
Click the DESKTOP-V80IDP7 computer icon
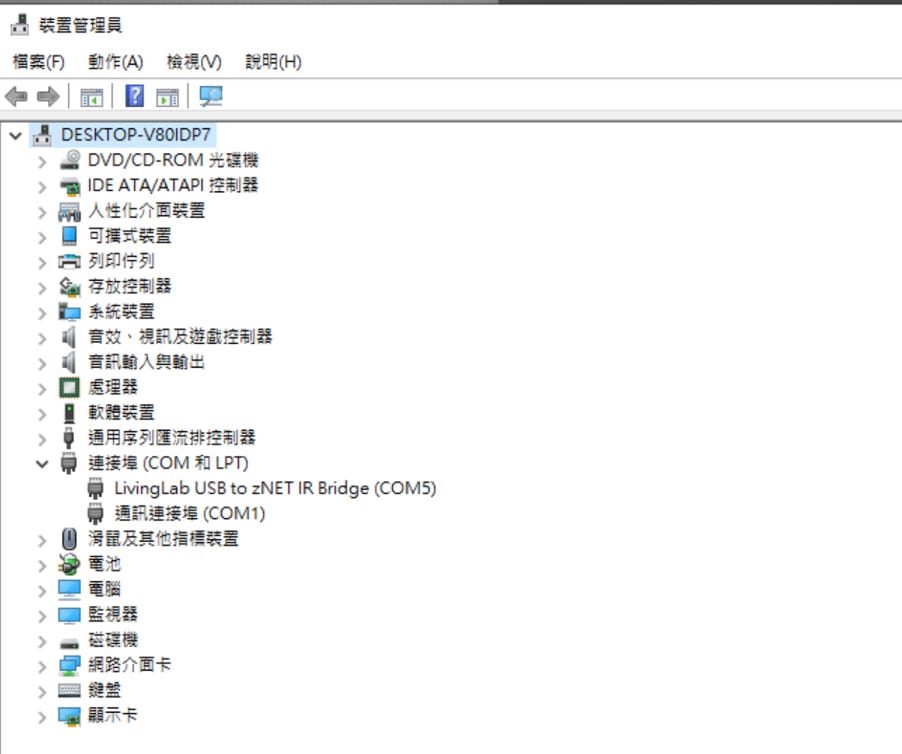42,135
